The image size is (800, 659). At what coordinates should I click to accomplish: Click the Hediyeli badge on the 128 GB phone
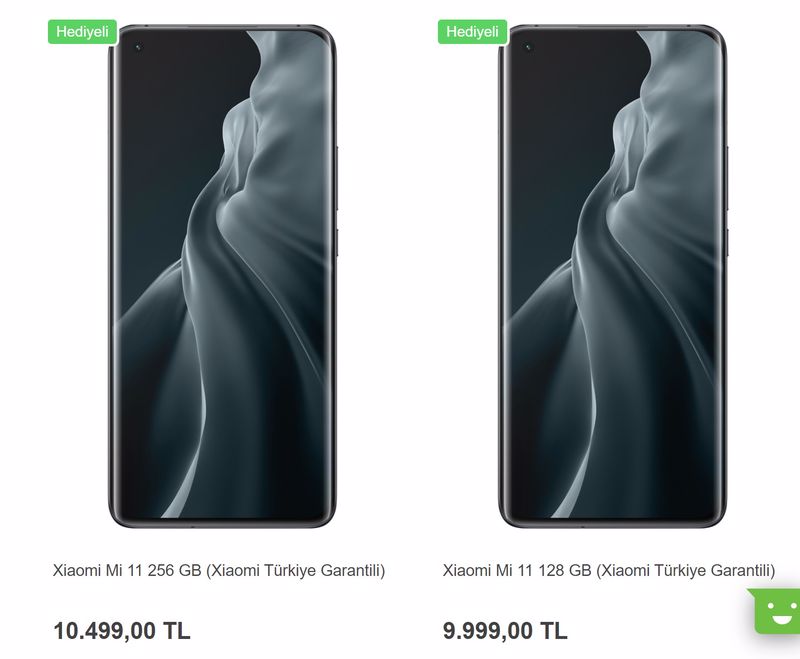coord(472,32)
